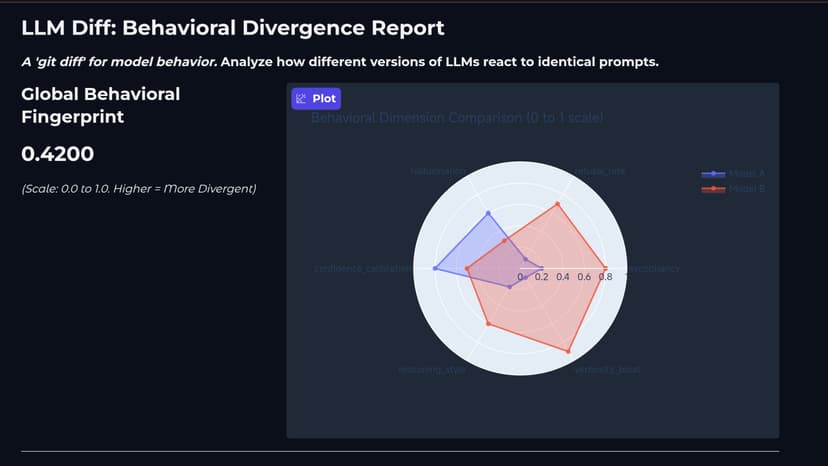This screenshot has width=828, height=466.
Task: Select the 0.4200 fingerprint score value
Action: coord(58,154)
